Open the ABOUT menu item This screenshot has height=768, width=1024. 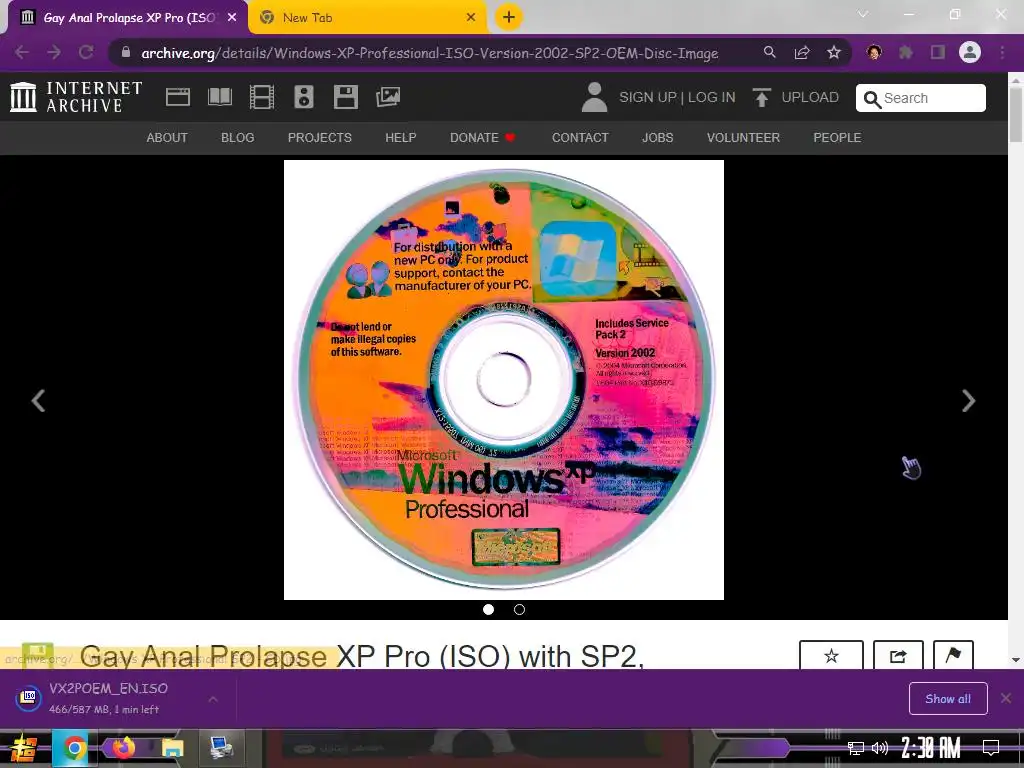pyautogui.click(x=167, y=138)
